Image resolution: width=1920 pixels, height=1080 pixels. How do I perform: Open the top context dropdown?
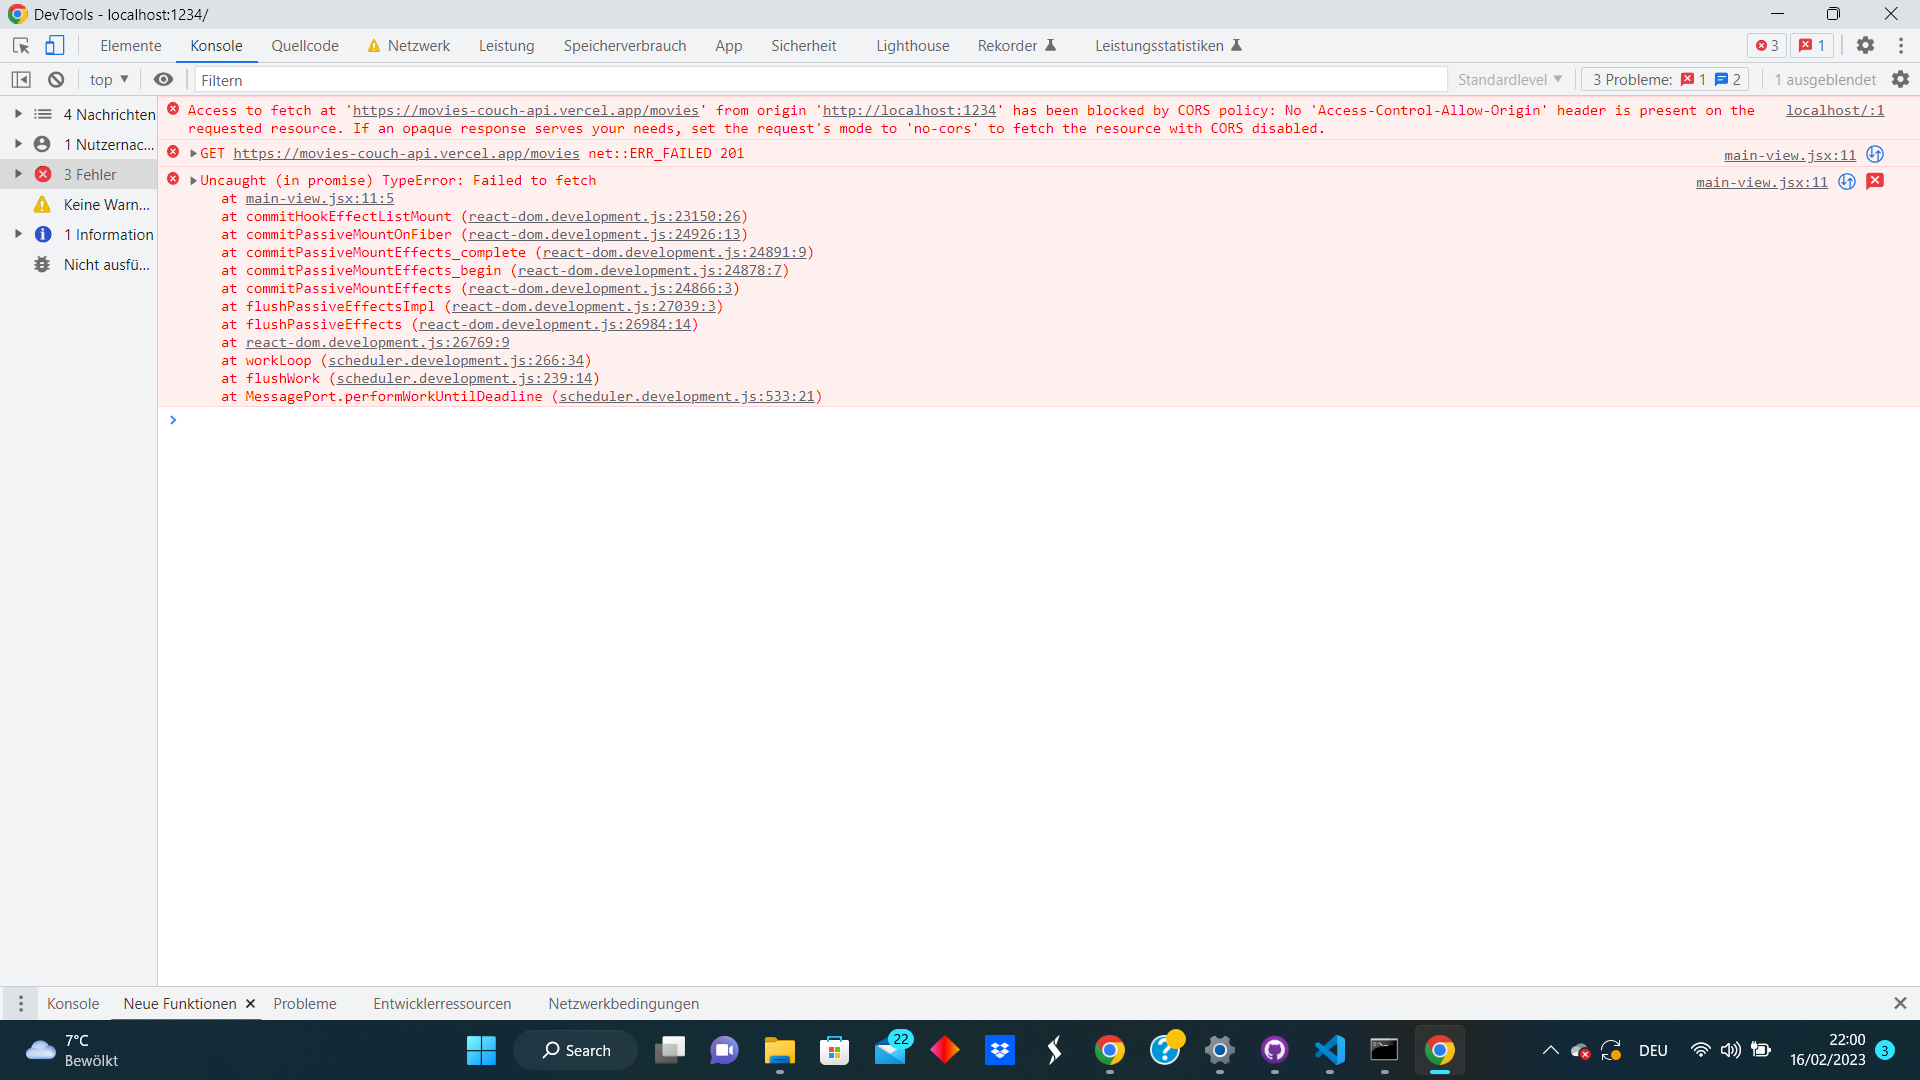click(x=109, y=80)
